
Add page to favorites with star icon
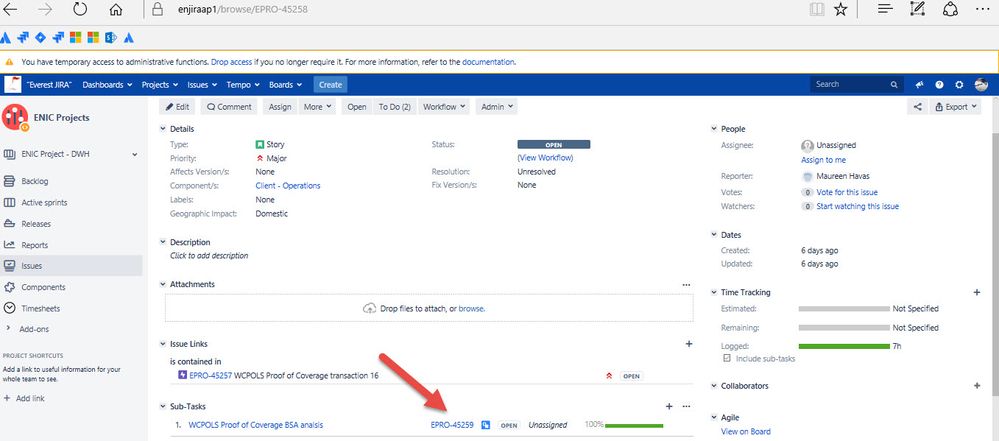click(841, 10)
